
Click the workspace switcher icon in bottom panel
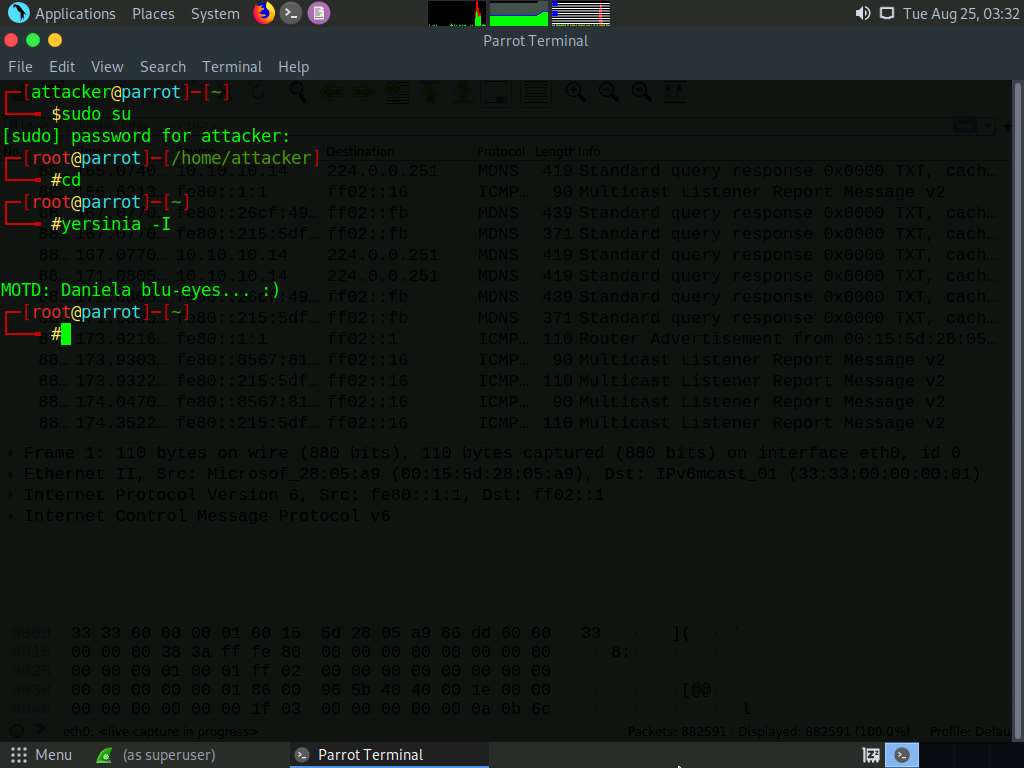(x=871, y=756)
